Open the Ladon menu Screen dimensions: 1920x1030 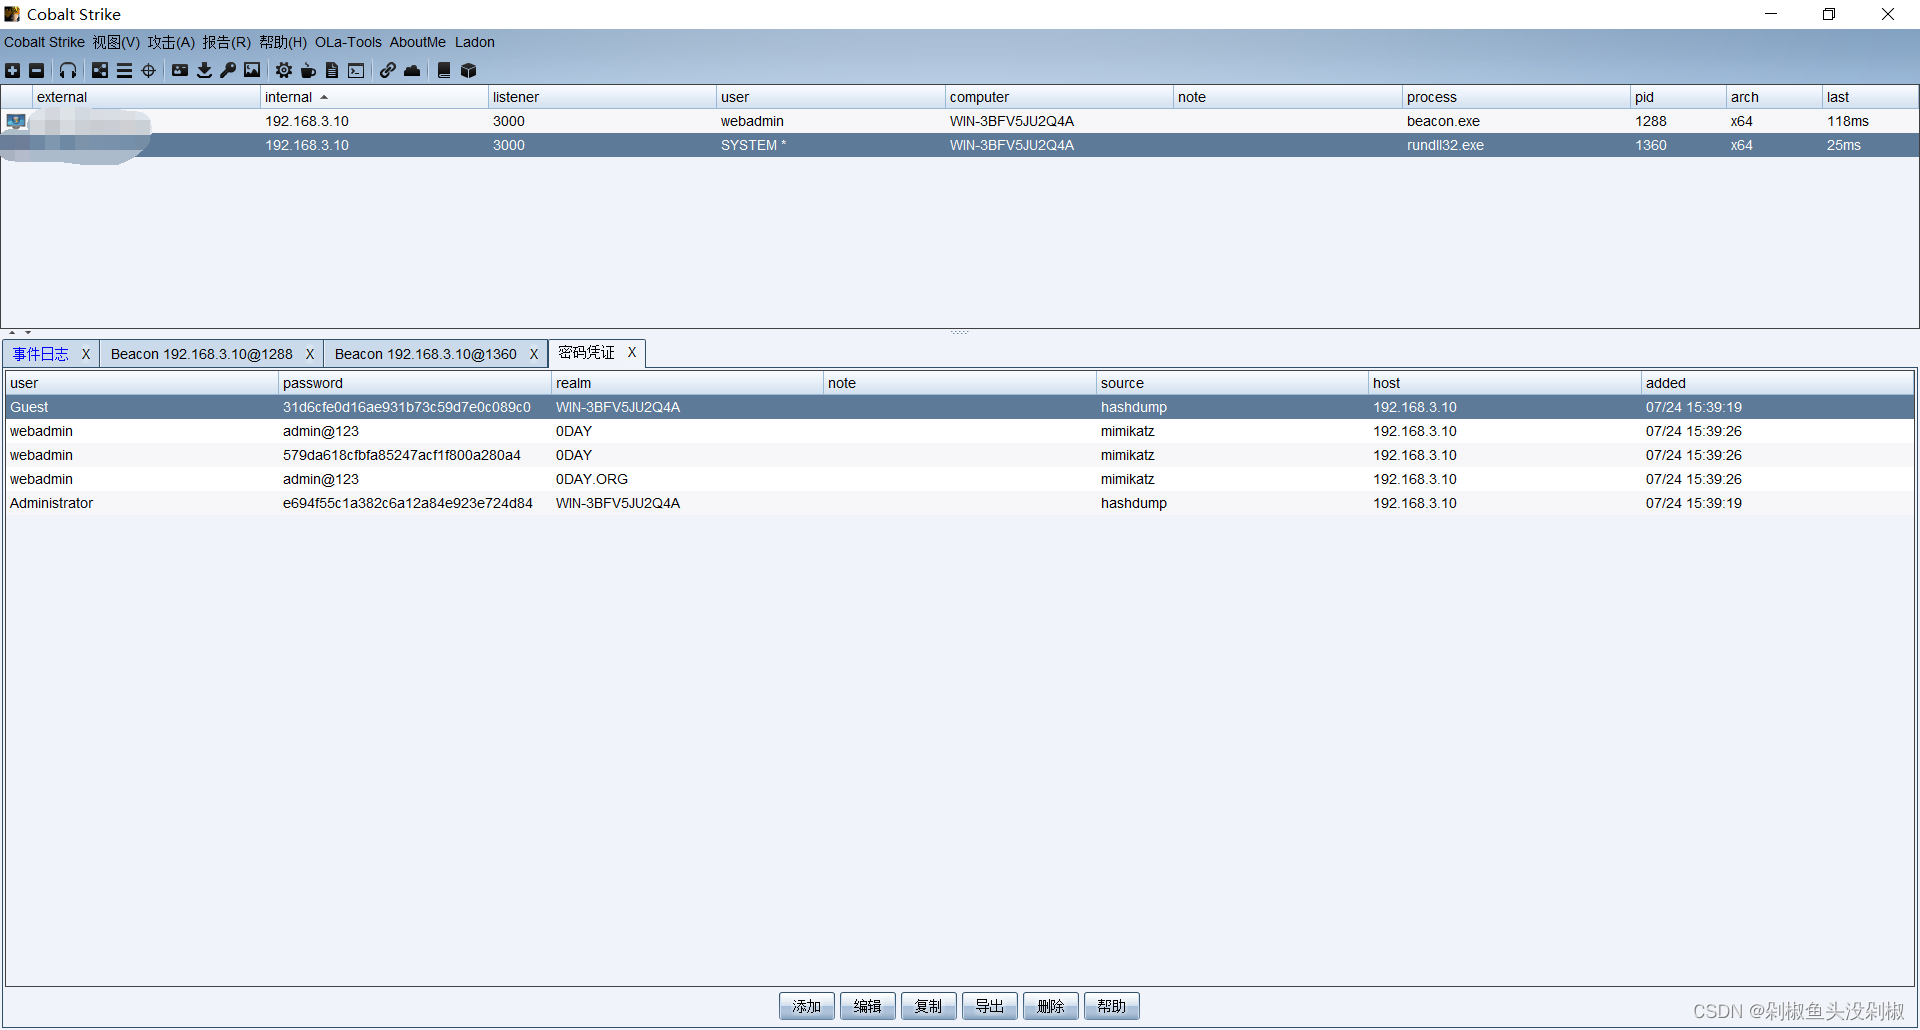(x=475, y=42)
